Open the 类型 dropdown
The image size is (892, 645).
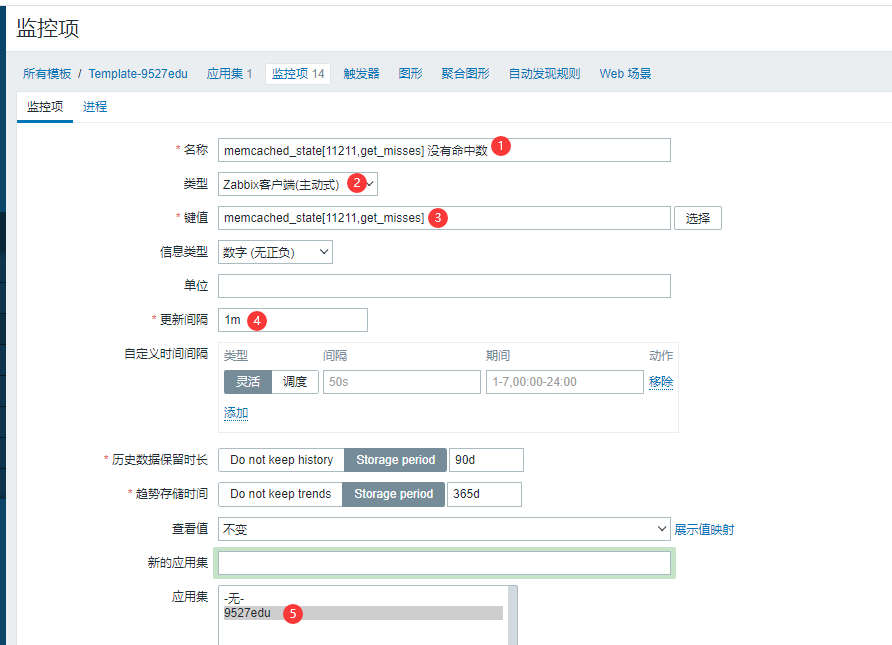(x=298, y=184)
